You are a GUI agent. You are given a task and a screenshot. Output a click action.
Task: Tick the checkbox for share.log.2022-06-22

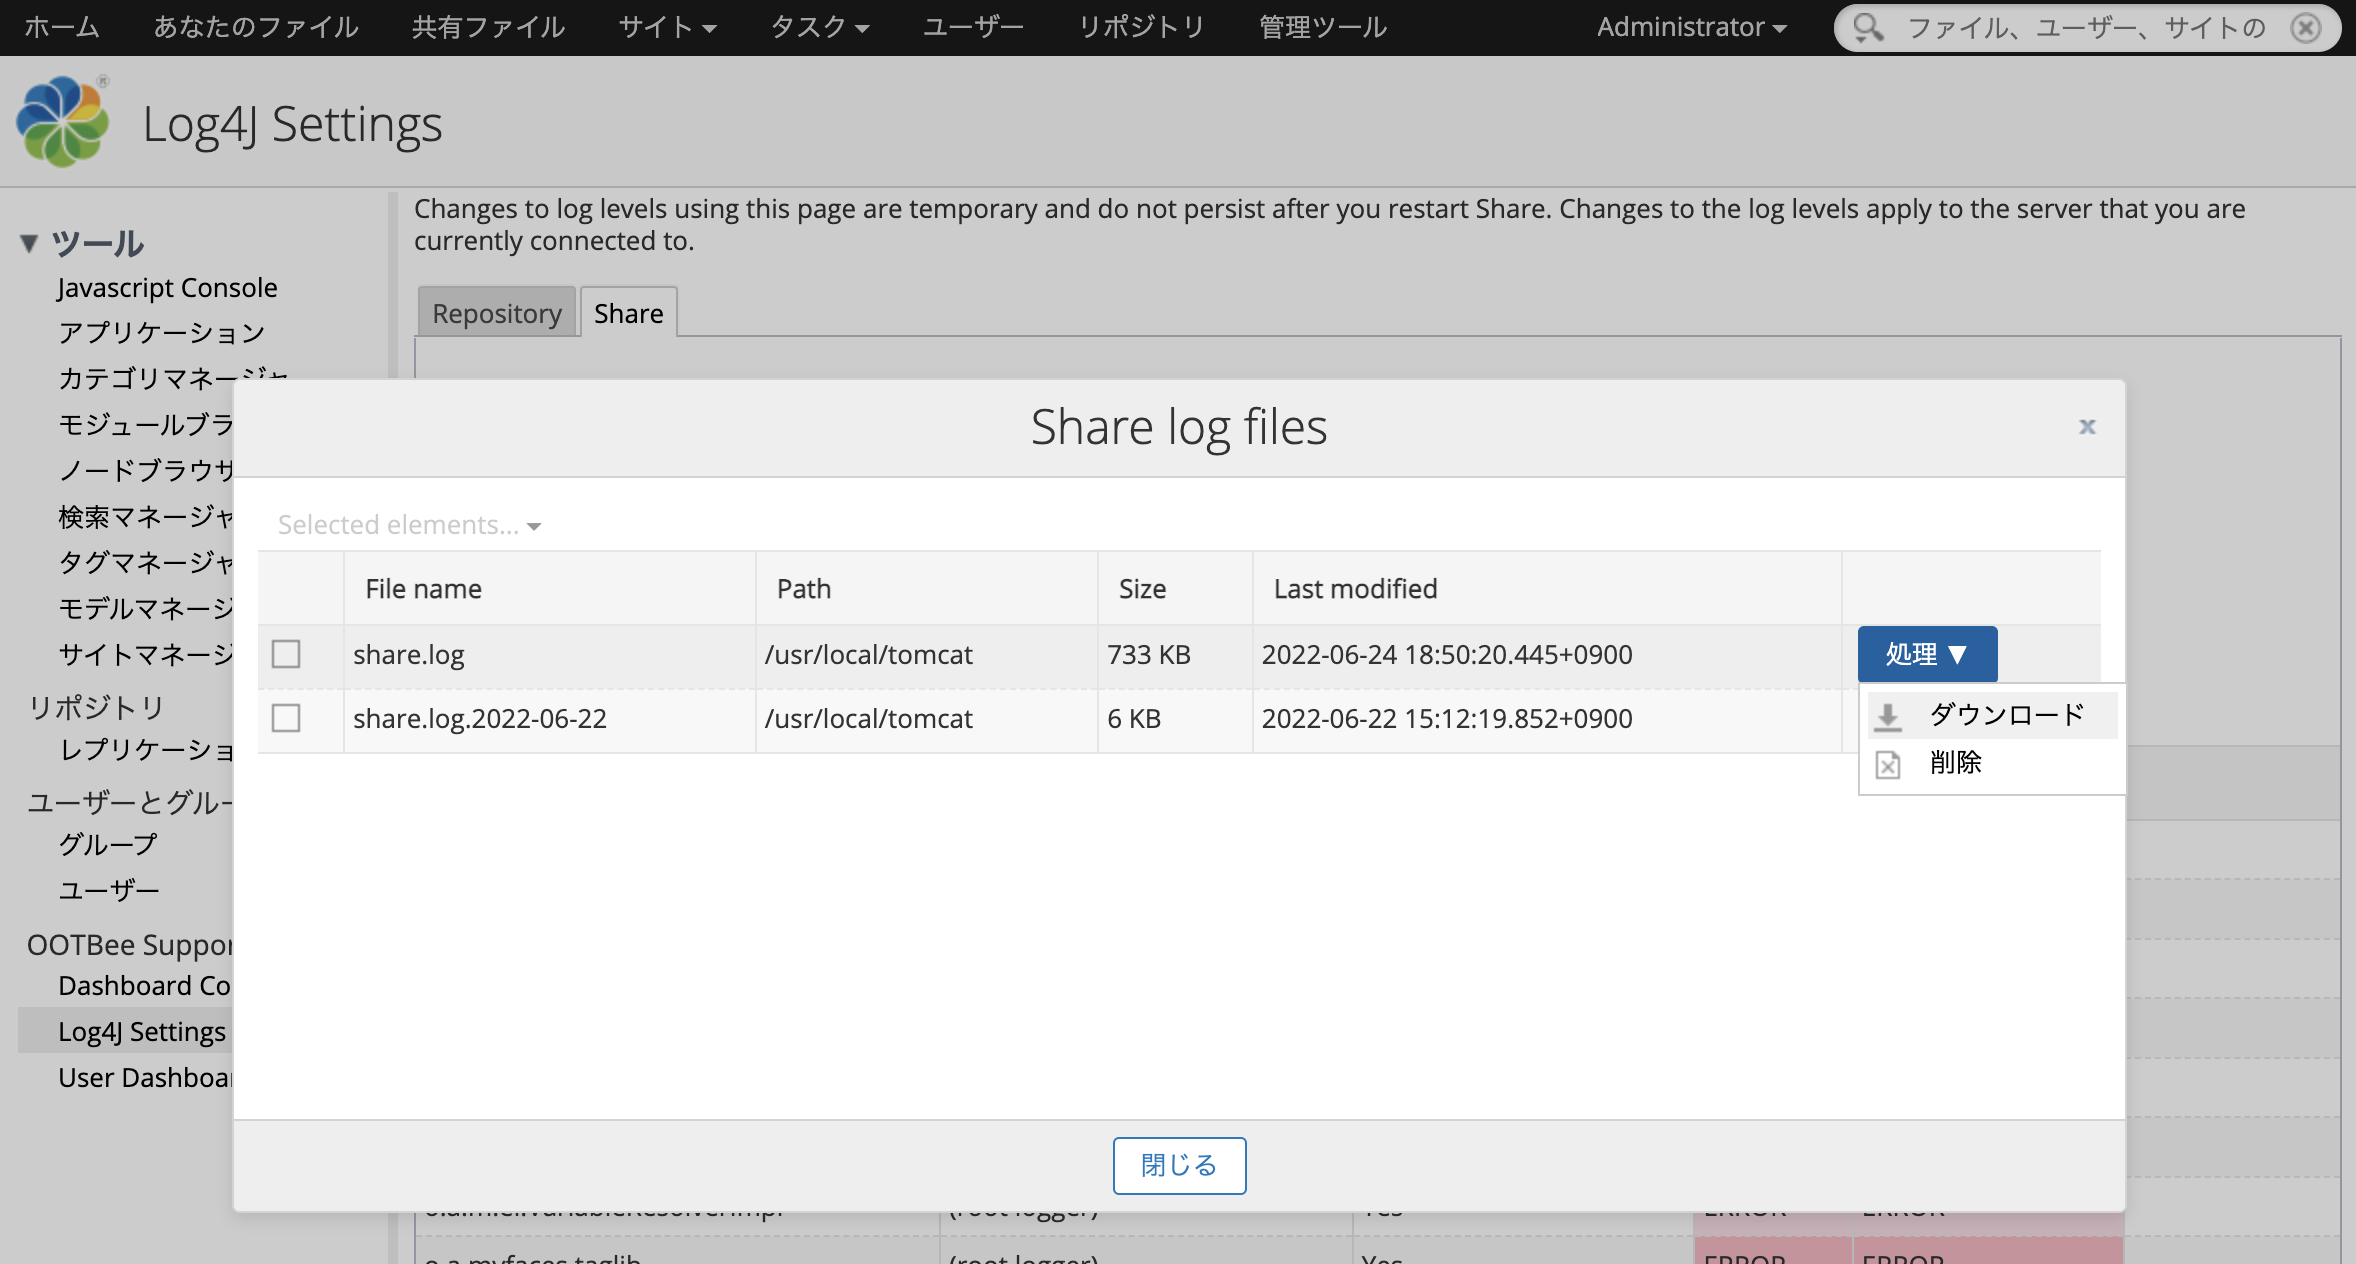[286, 718]
